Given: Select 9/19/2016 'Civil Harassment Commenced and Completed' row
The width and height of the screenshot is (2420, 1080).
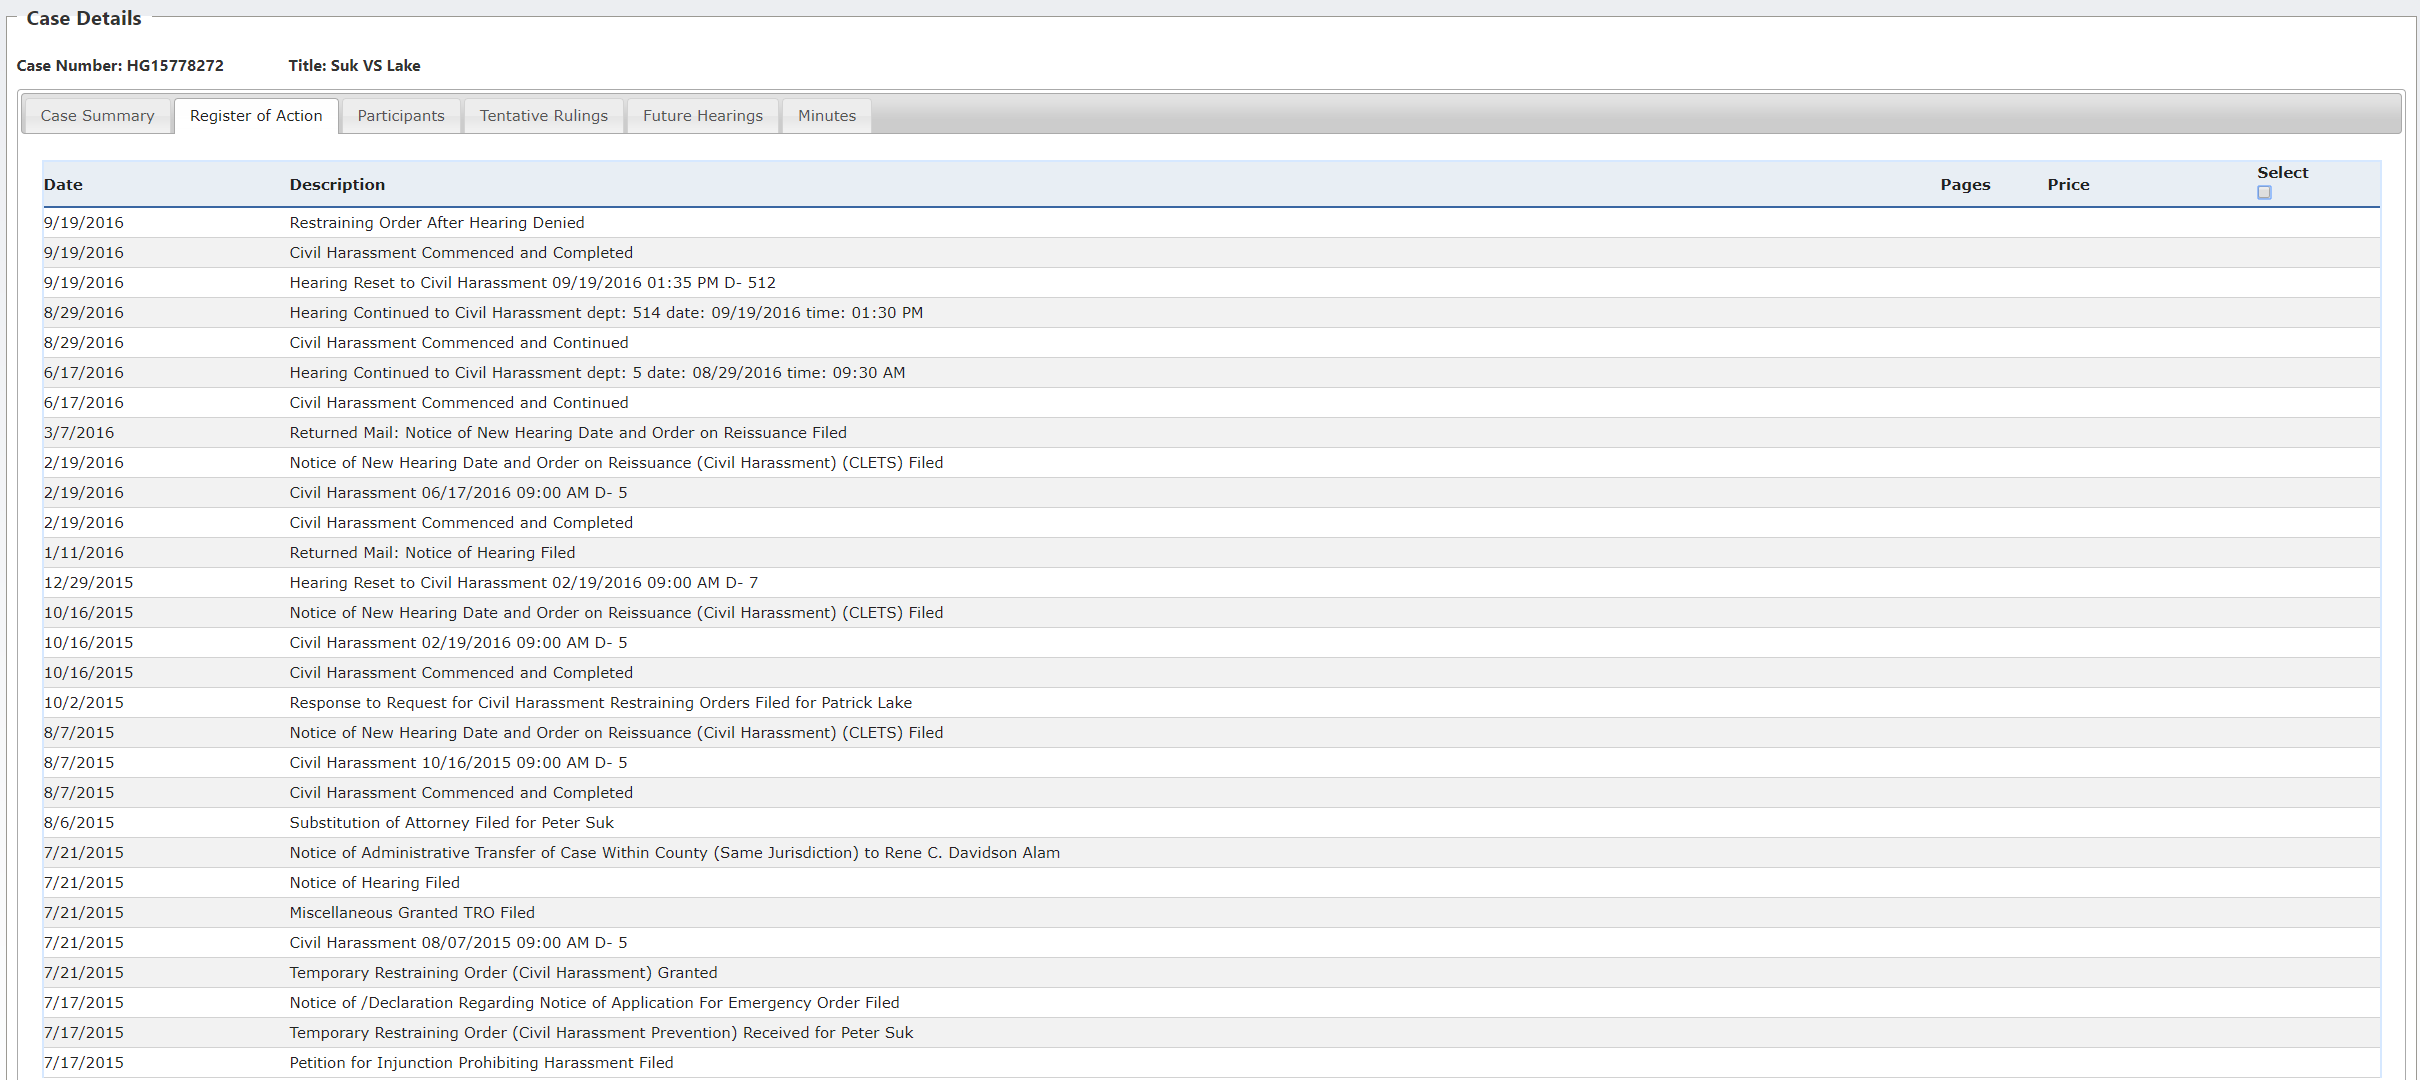Looking at the screenshot, I should (x=1211, y=253).
